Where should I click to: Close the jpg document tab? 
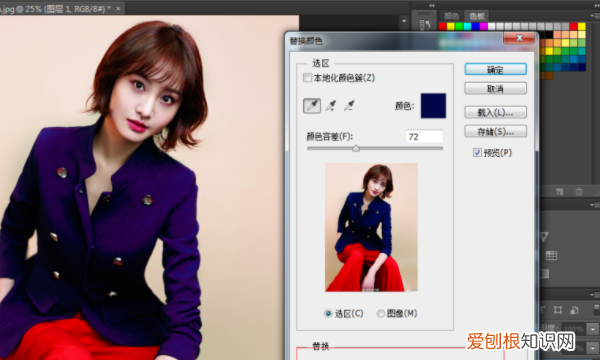[x=118, y=8]
